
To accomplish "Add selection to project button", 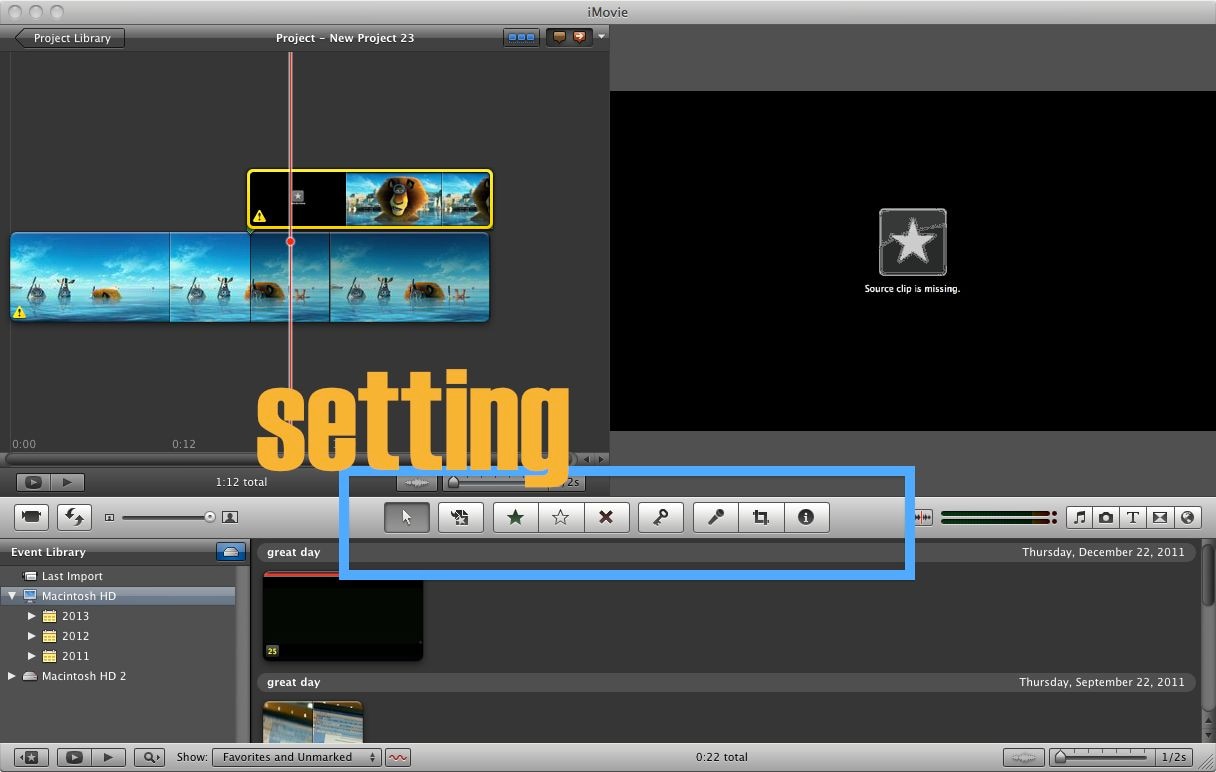I will tap(461, 517).
